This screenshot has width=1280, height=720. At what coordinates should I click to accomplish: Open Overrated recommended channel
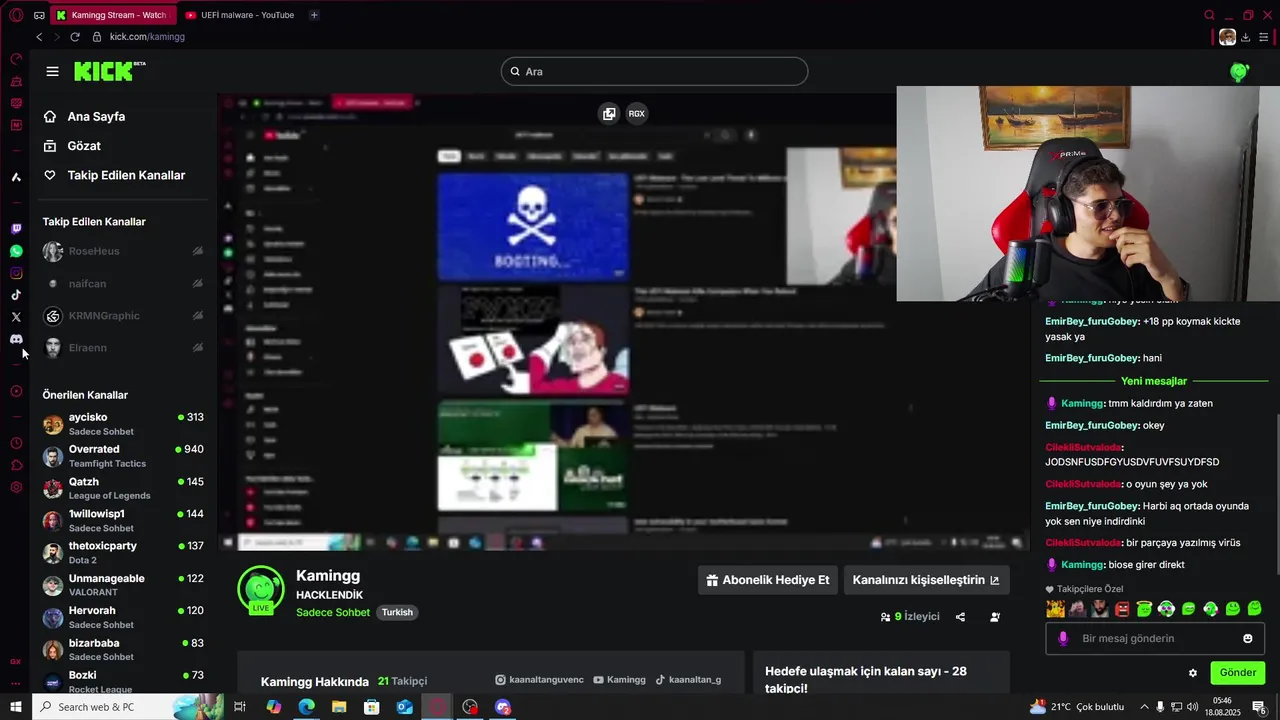pos(123,456)
